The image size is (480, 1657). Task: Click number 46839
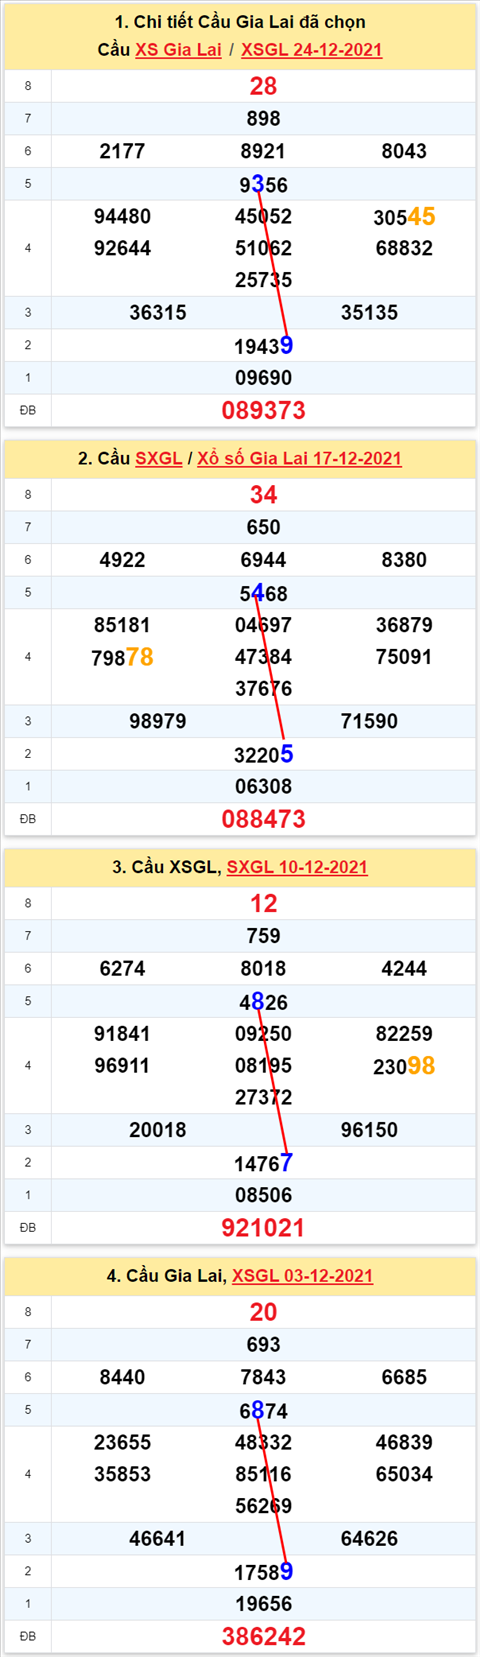click(404, 1443)
